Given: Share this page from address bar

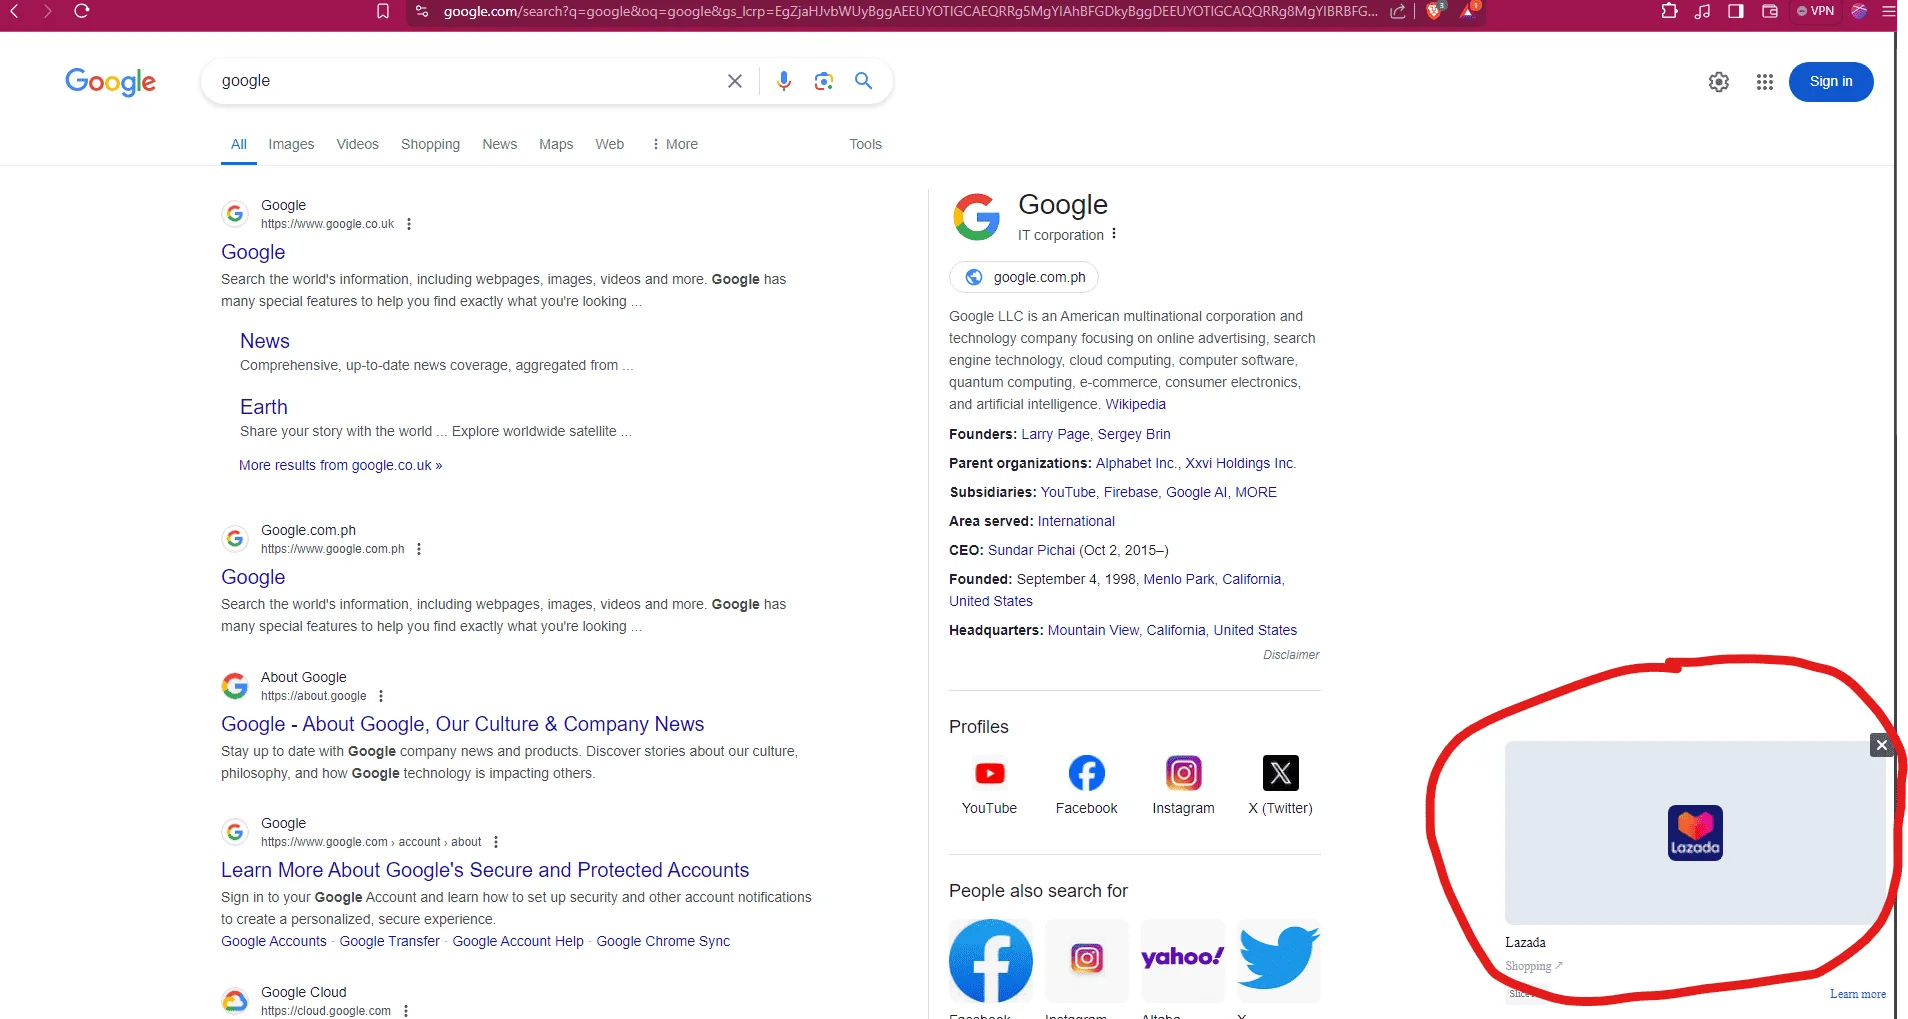Looking at the screenshot, I should click(1398, 11).
